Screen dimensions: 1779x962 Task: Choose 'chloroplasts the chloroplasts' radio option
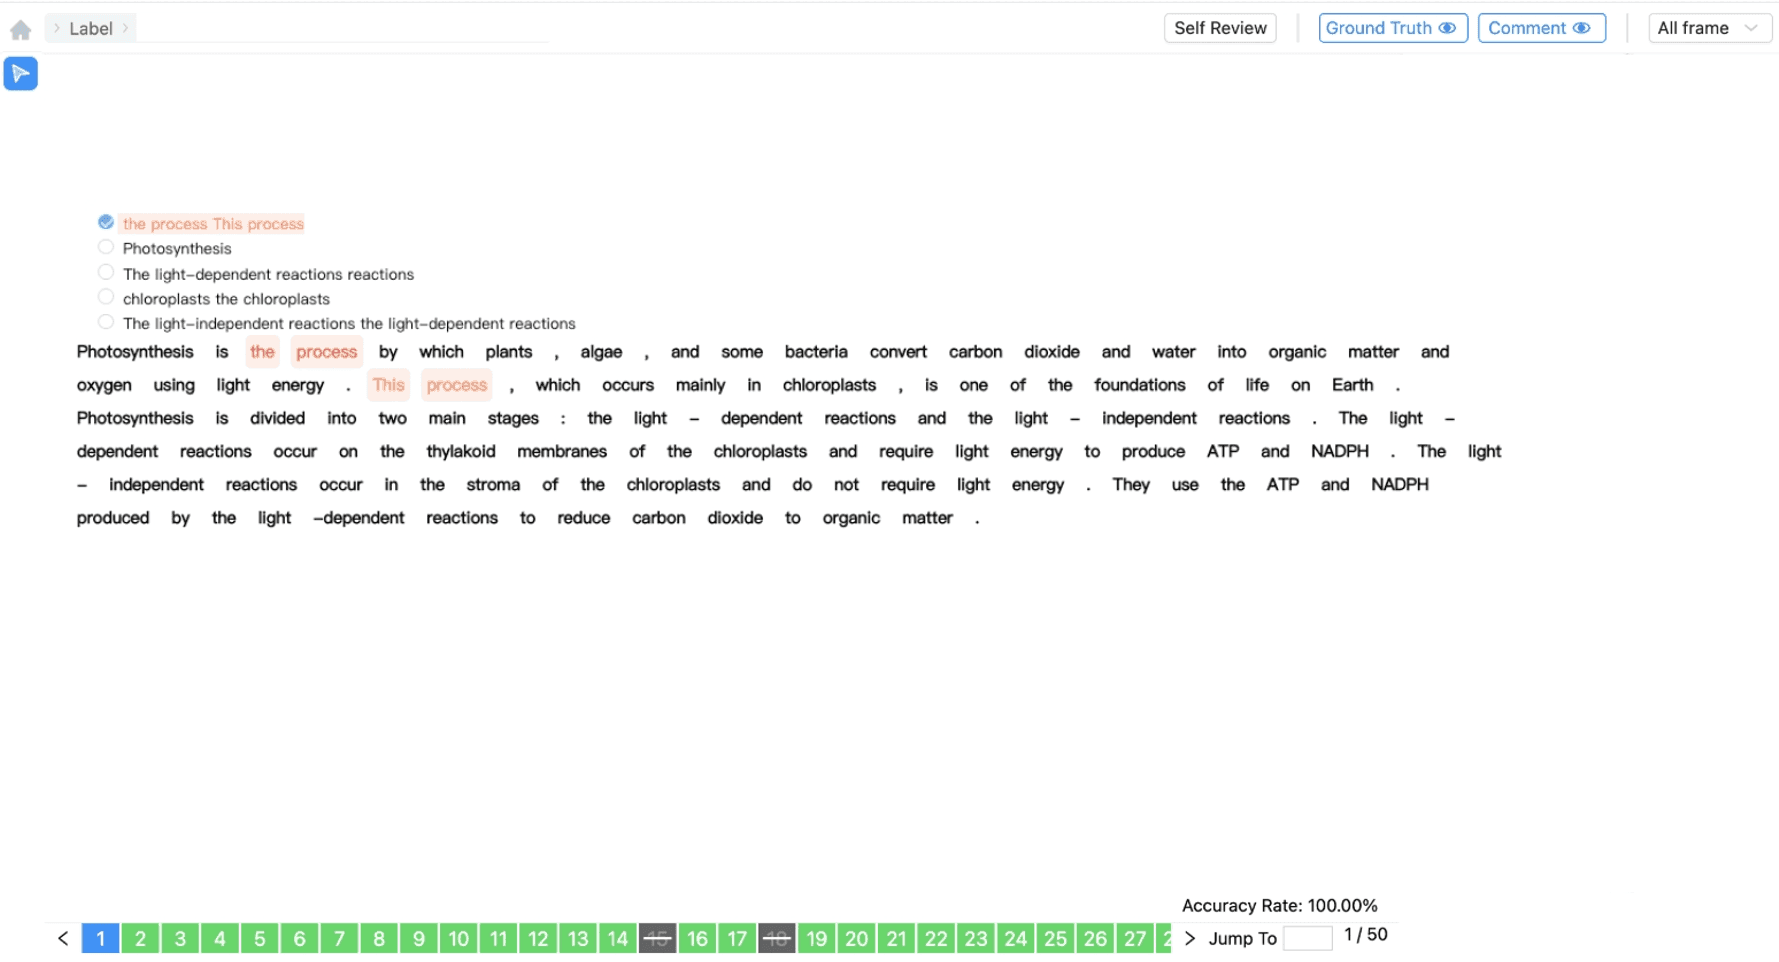pos(106,297)
